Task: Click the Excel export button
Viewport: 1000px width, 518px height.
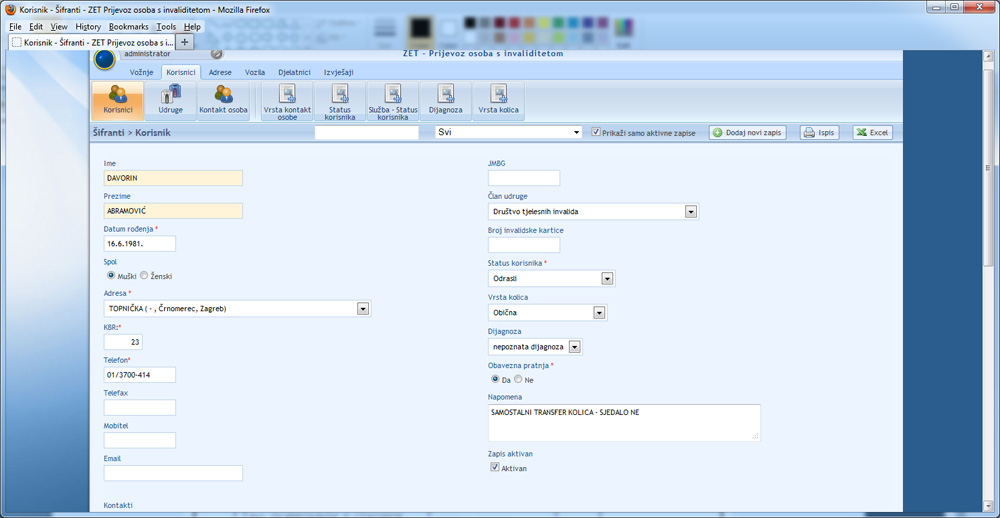Action: point(872,133)
